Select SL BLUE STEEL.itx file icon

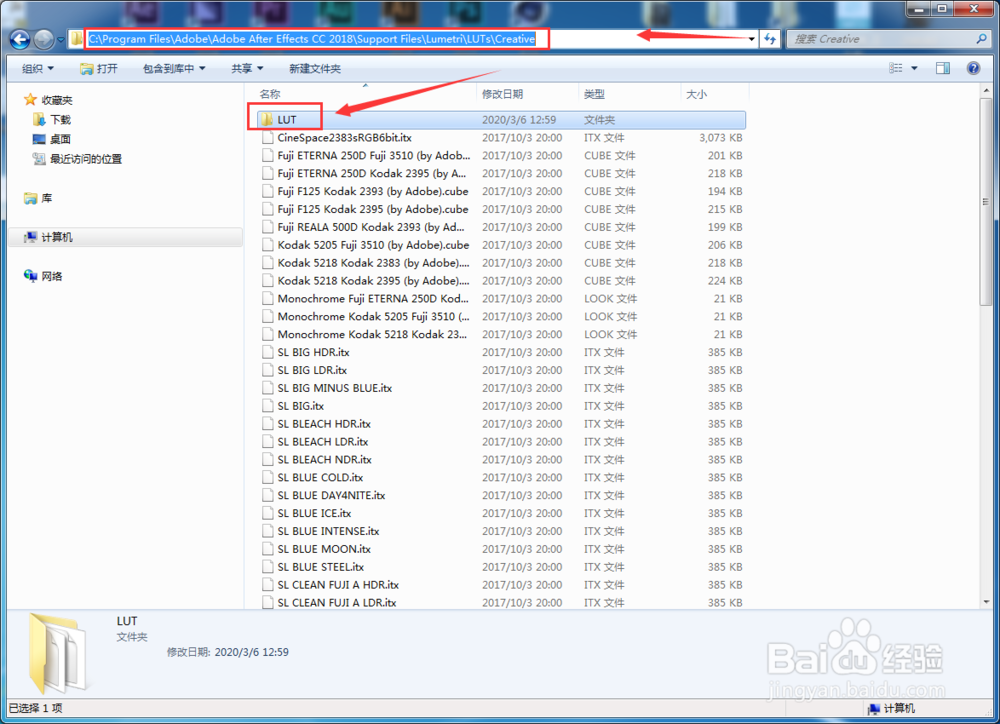(268, 566)
